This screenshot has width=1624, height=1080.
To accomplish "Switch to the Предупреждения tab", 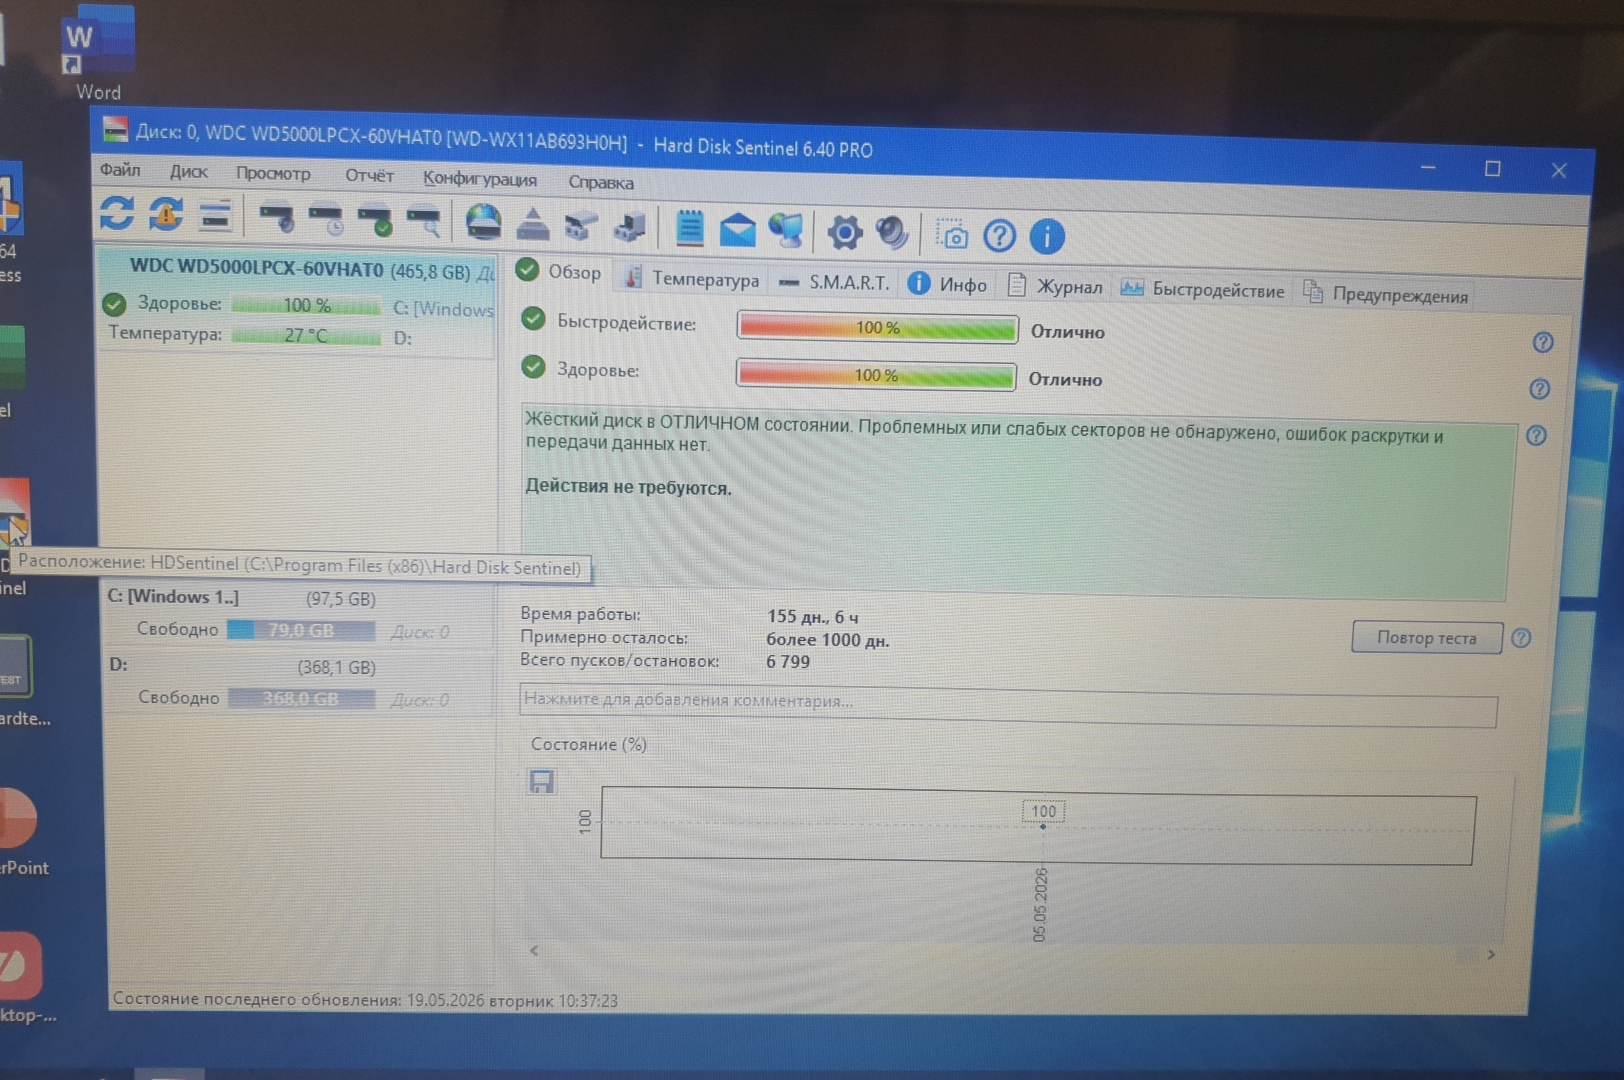I will point(1386,295).
